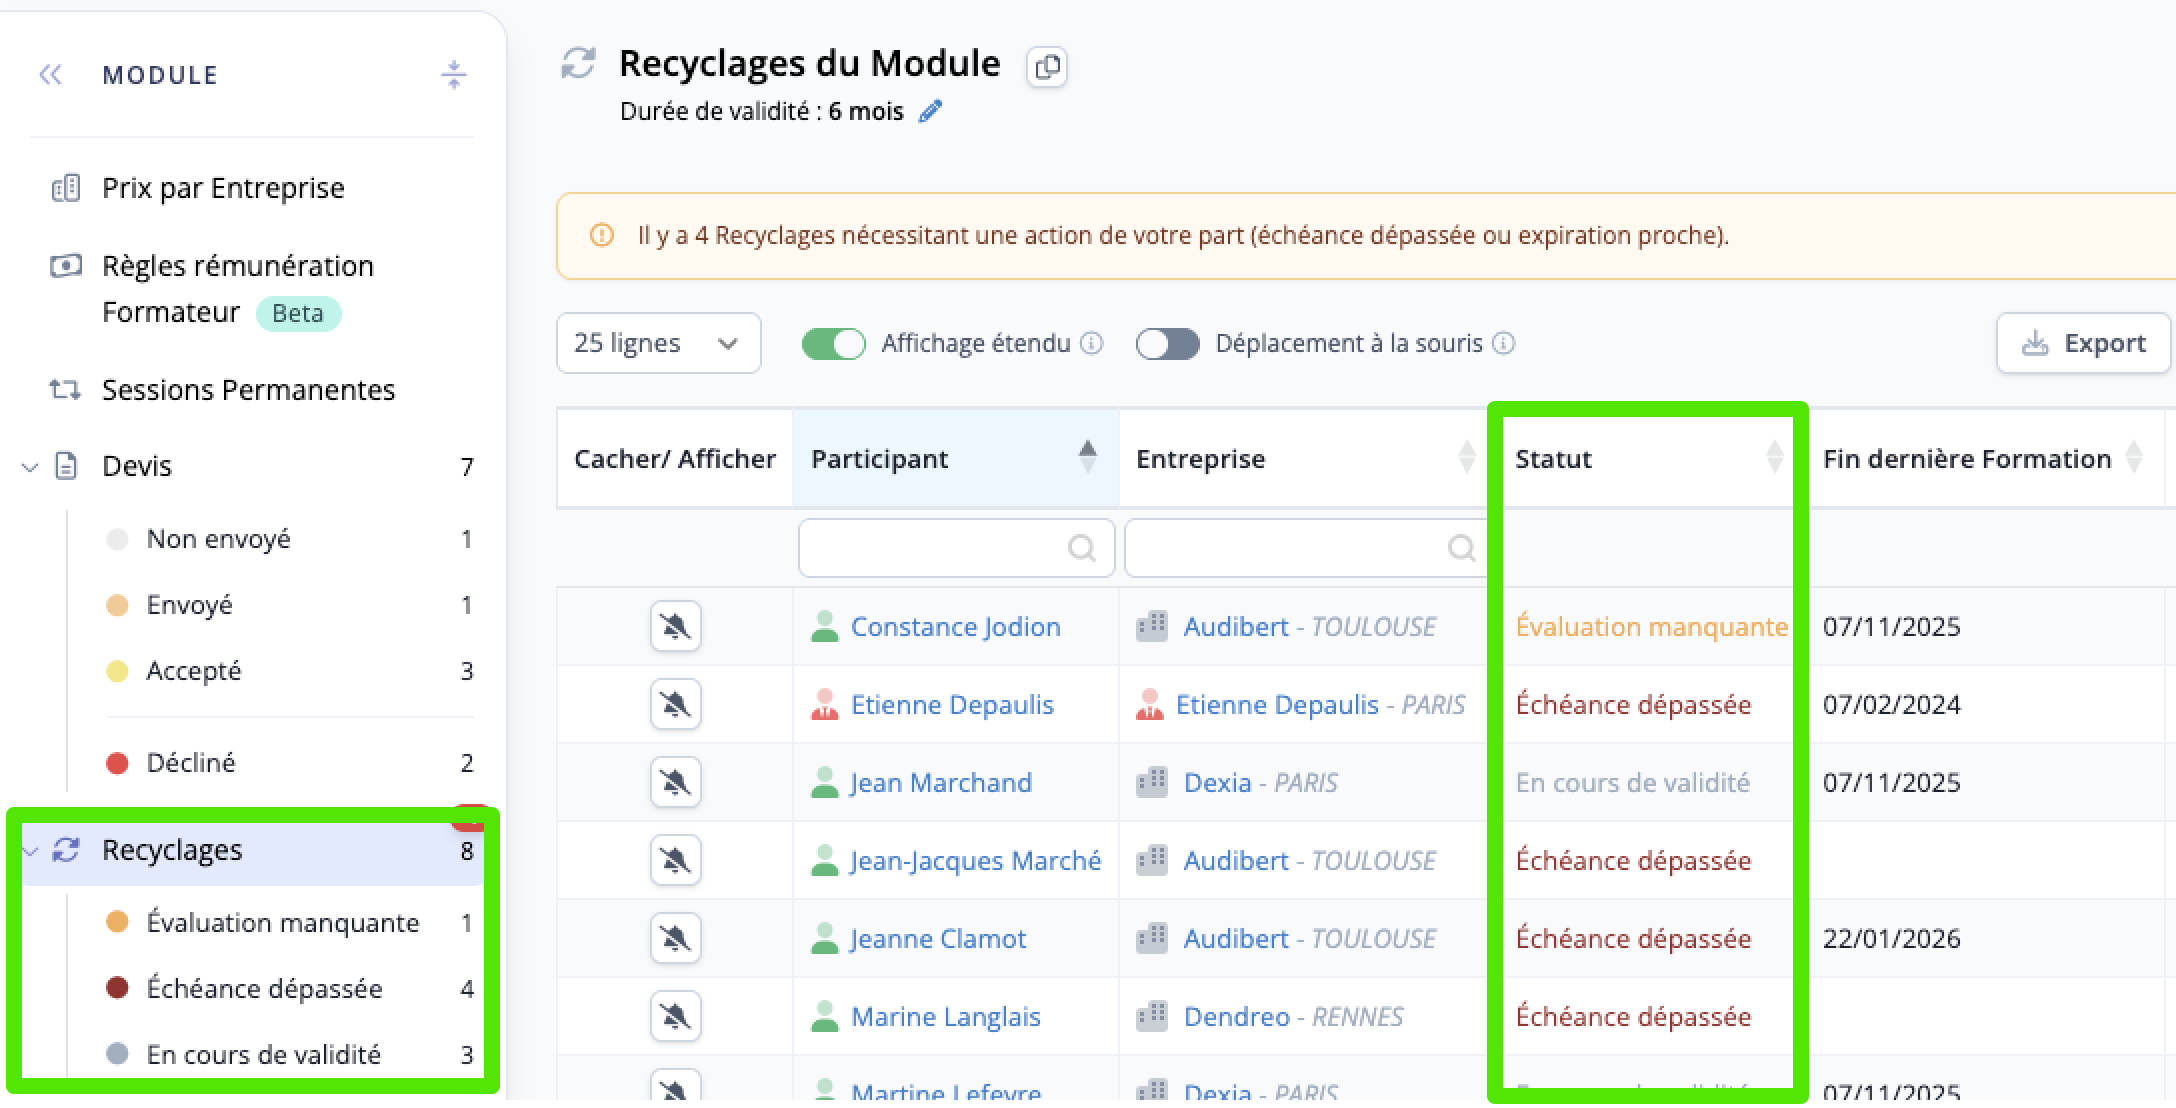Collapse the Module sidebar with double chevron

(50, 75)
